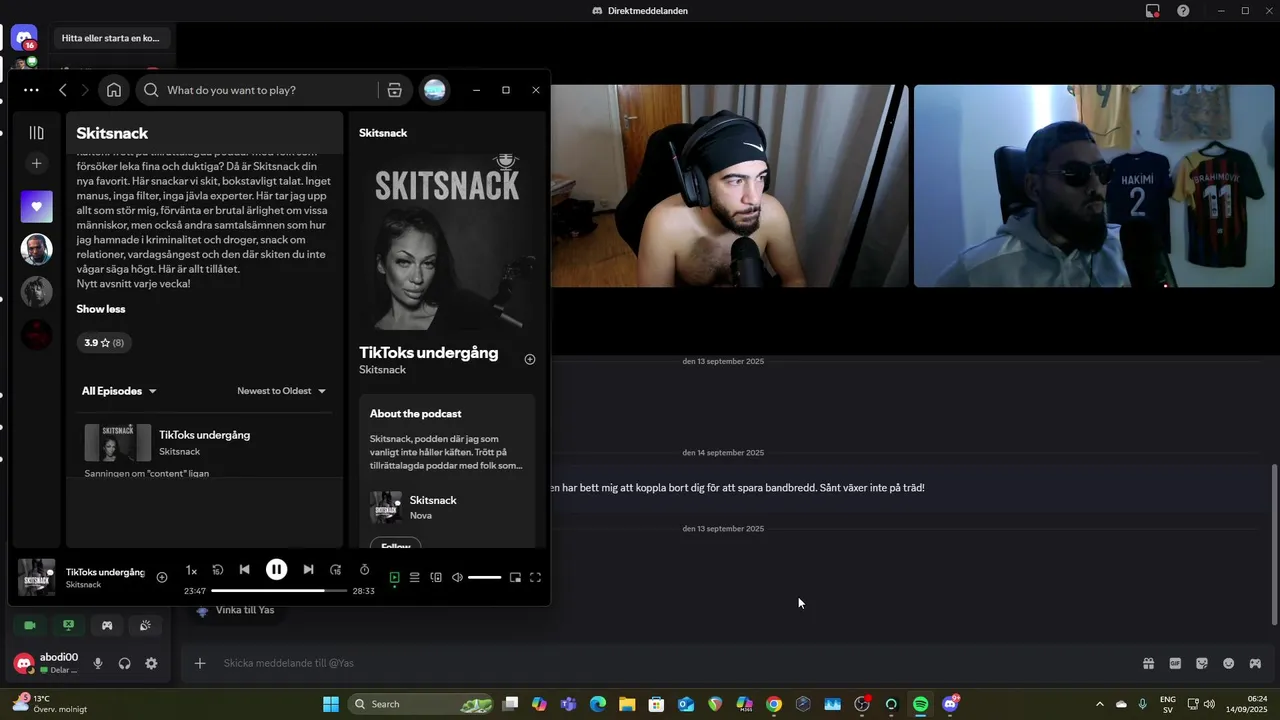The height and width of the screenshot is (720, 1280).
Task: Open Spotify profile avatar menu
Action: [434, 90]
